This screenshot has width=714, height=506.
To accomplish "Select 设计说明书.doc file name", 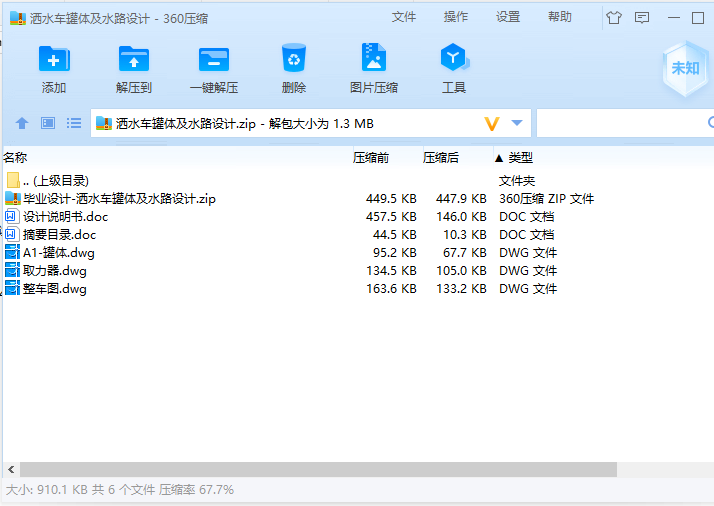I will pyautogui.click(x=66, y=216).
